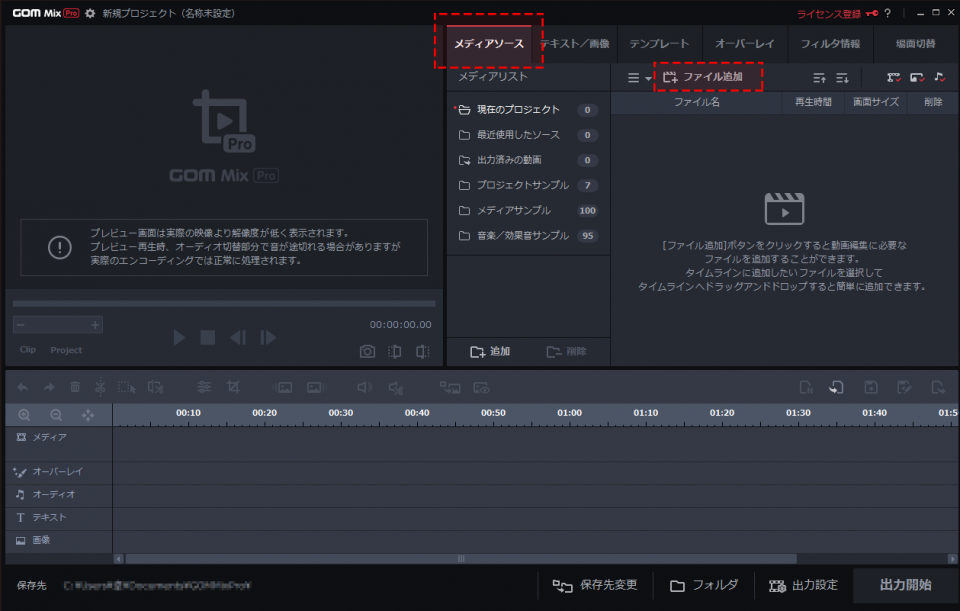This screenshot has height=611, width=960.
Task: Switch preview mode to Project
Action: point(66,350)
